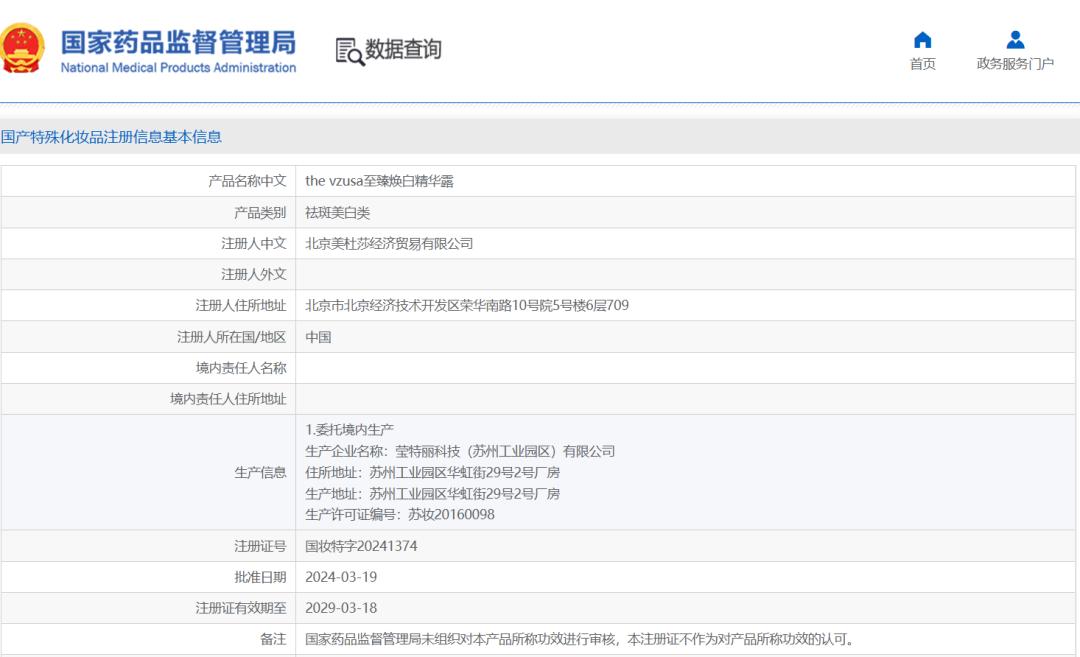Click product name the vzusa至臻焕白精华露

pyautogui.click(x=379, y=181)
